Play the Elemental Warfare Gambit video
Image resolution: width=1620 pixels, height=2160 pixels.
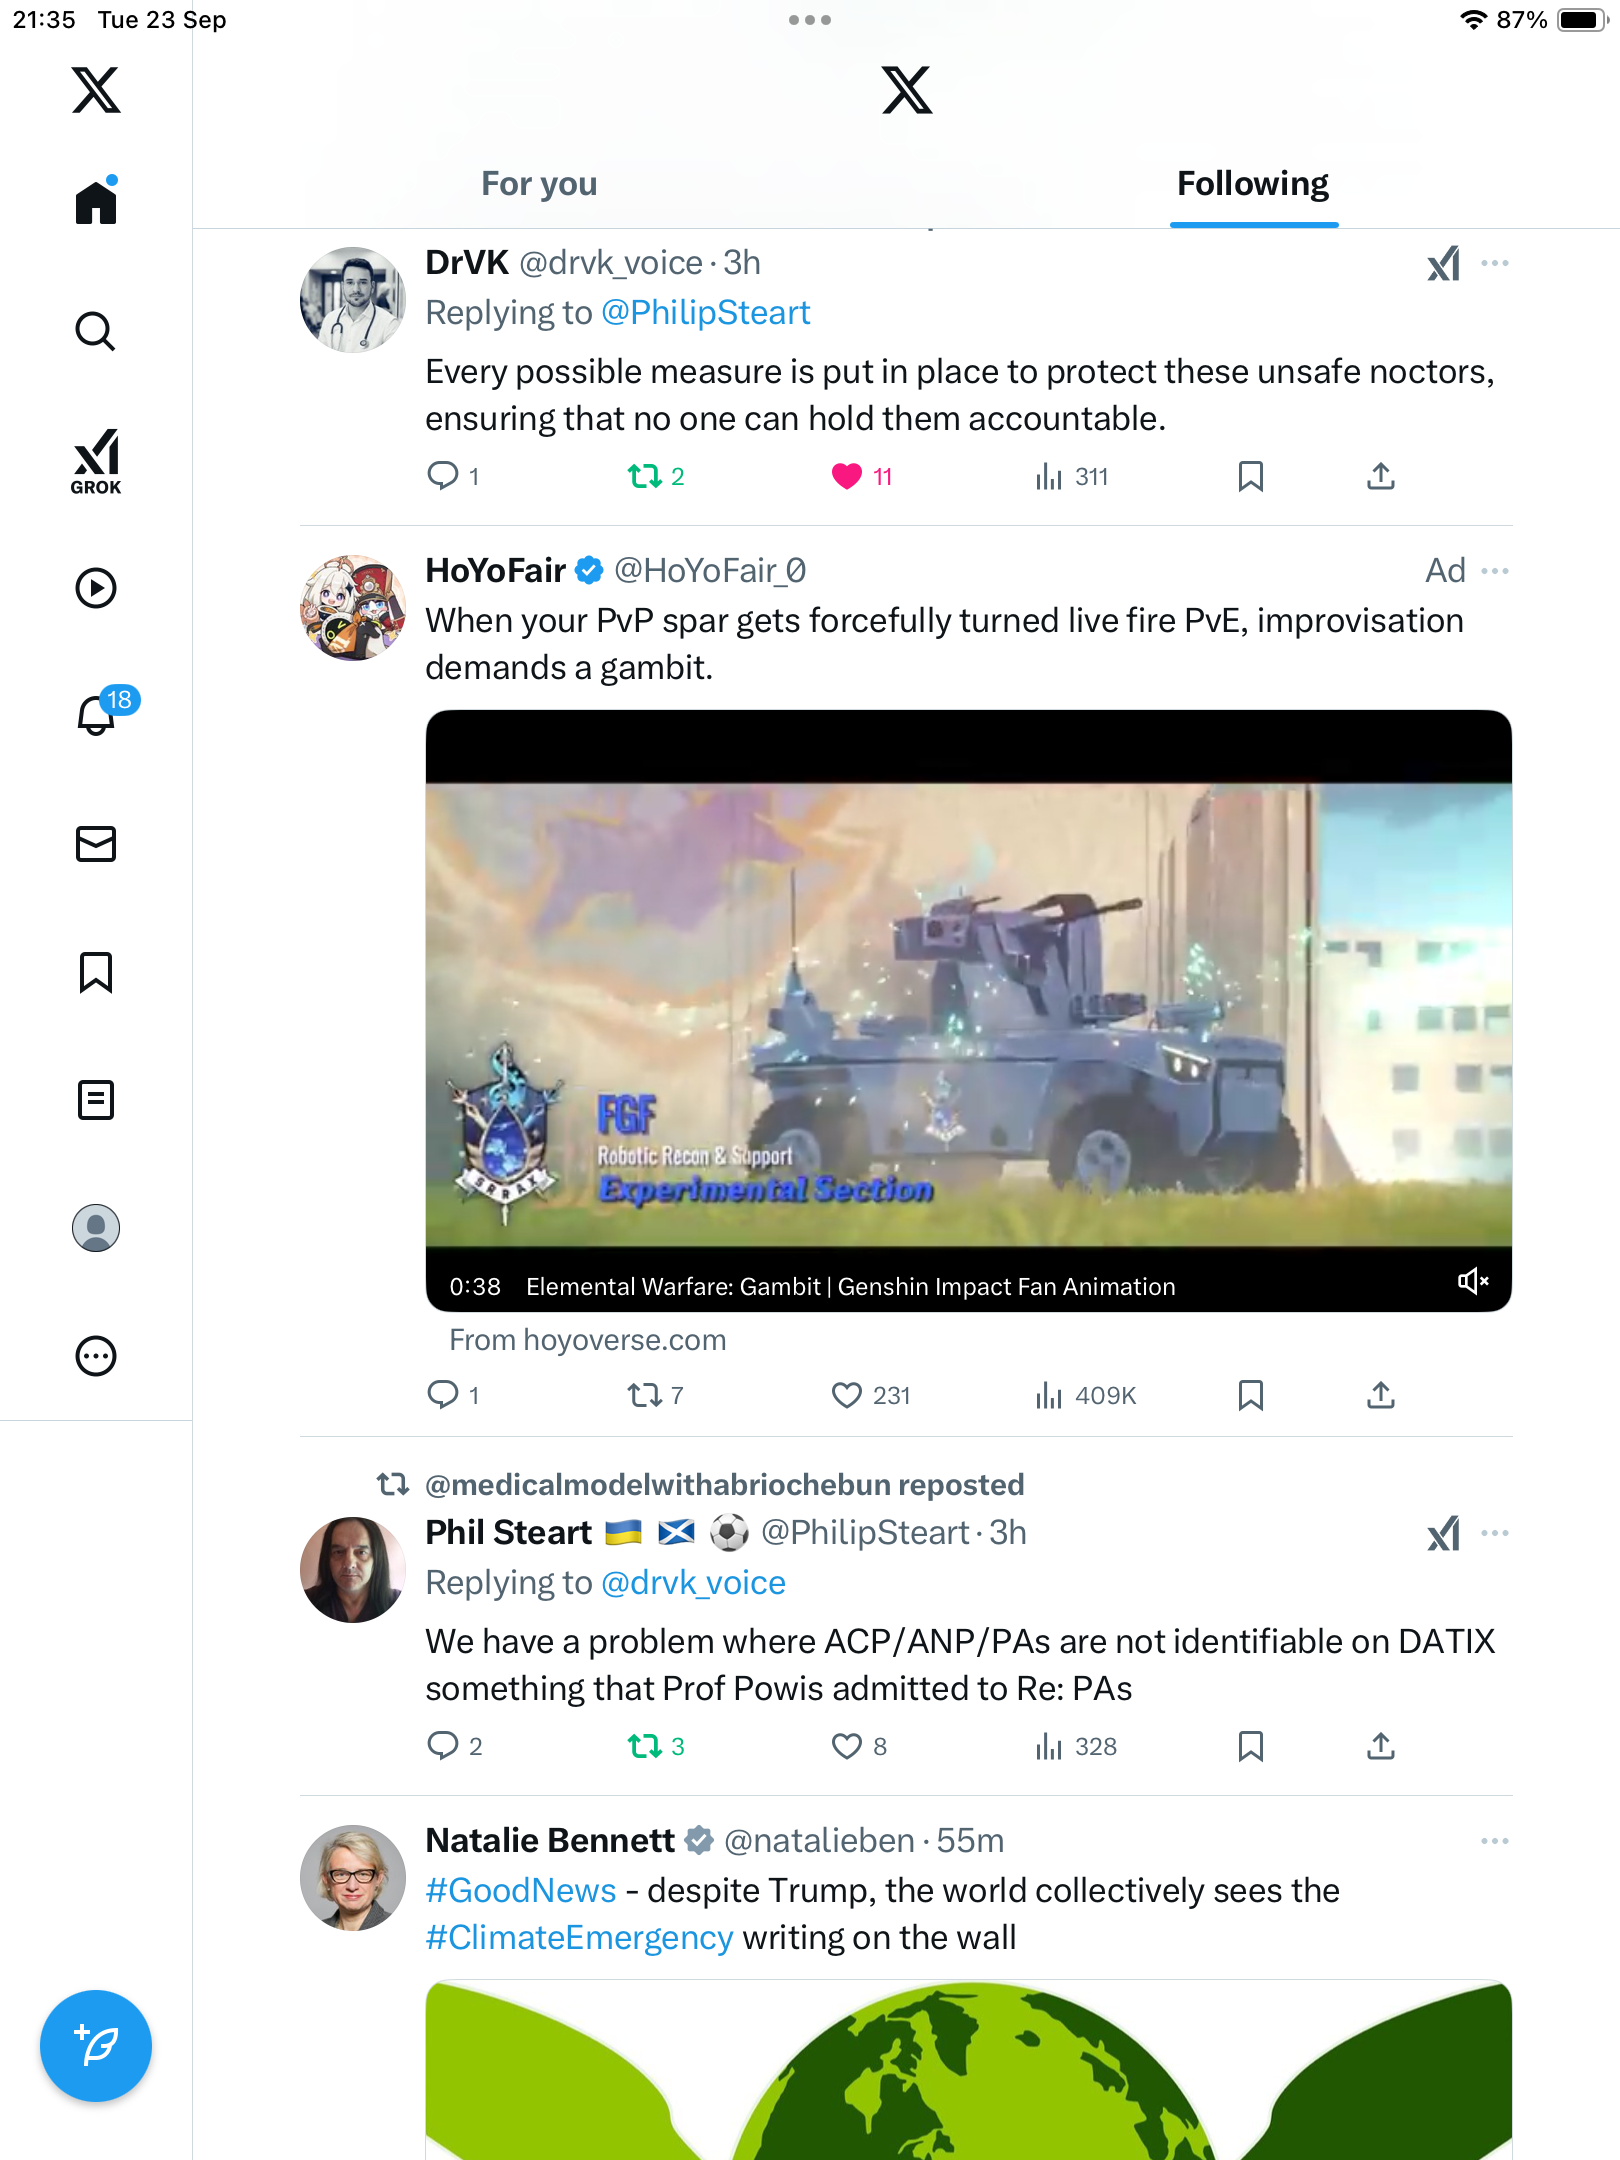tap(968, 1010)
